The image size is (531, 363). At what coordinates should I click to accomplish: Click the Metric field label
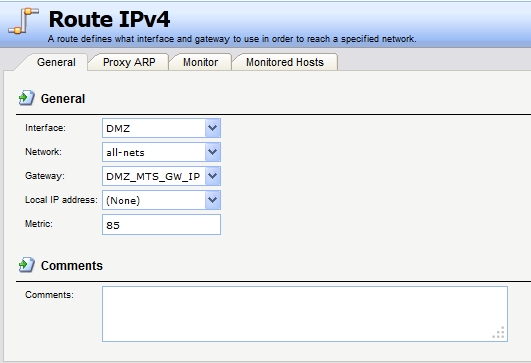39,224
